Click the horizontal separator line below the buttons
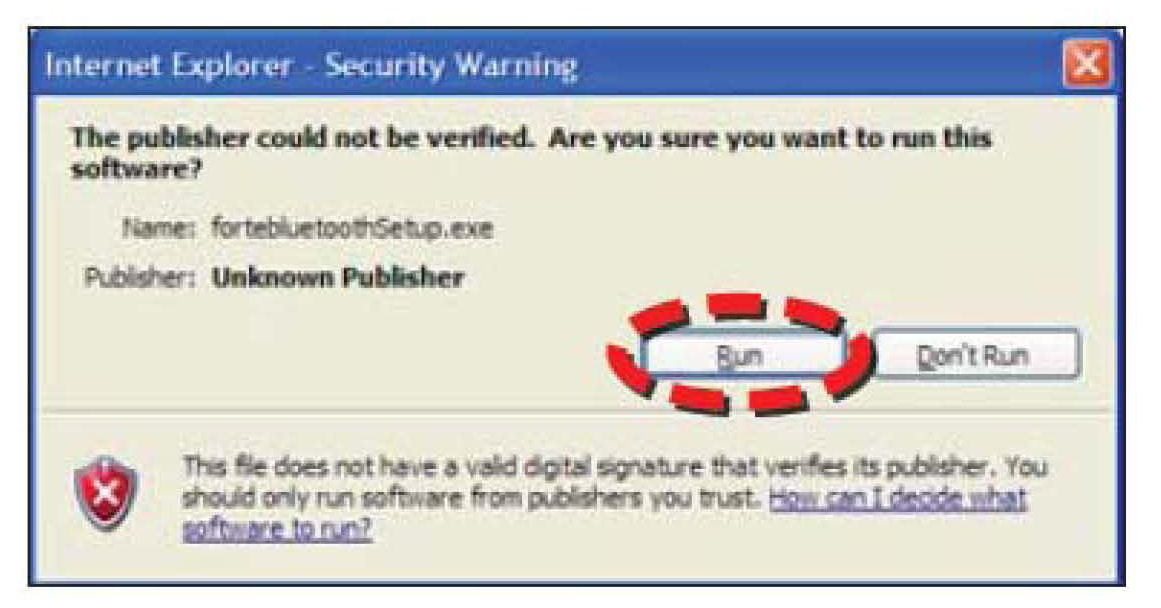Image resolution: width=1161 pixels, height=608 pixels. coord(578,409)
